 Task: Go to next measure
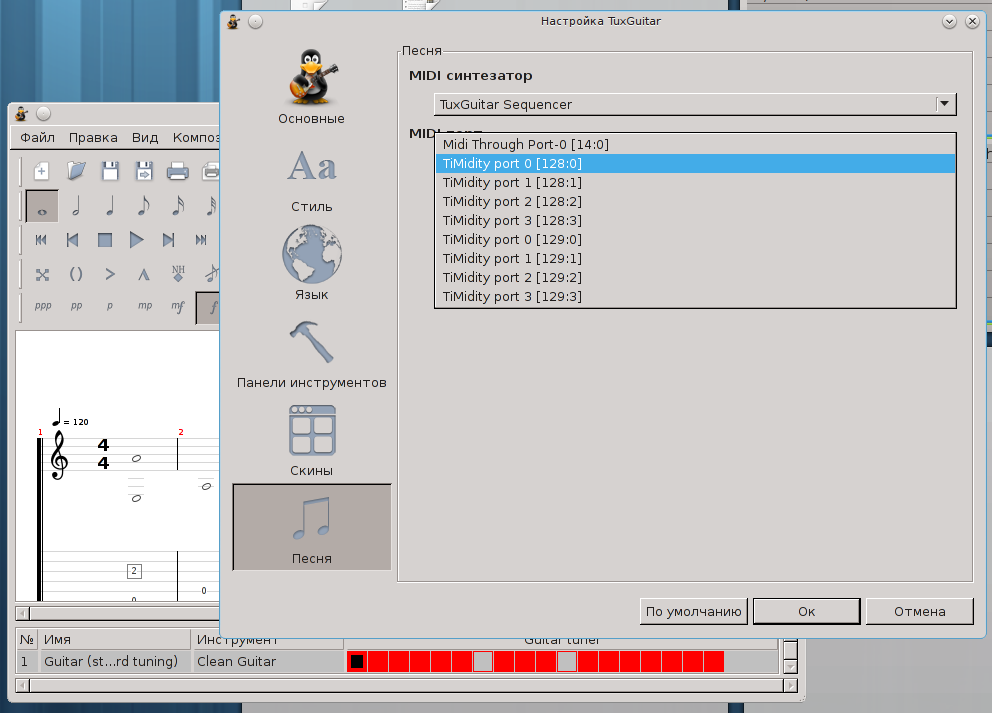[168, 240]
